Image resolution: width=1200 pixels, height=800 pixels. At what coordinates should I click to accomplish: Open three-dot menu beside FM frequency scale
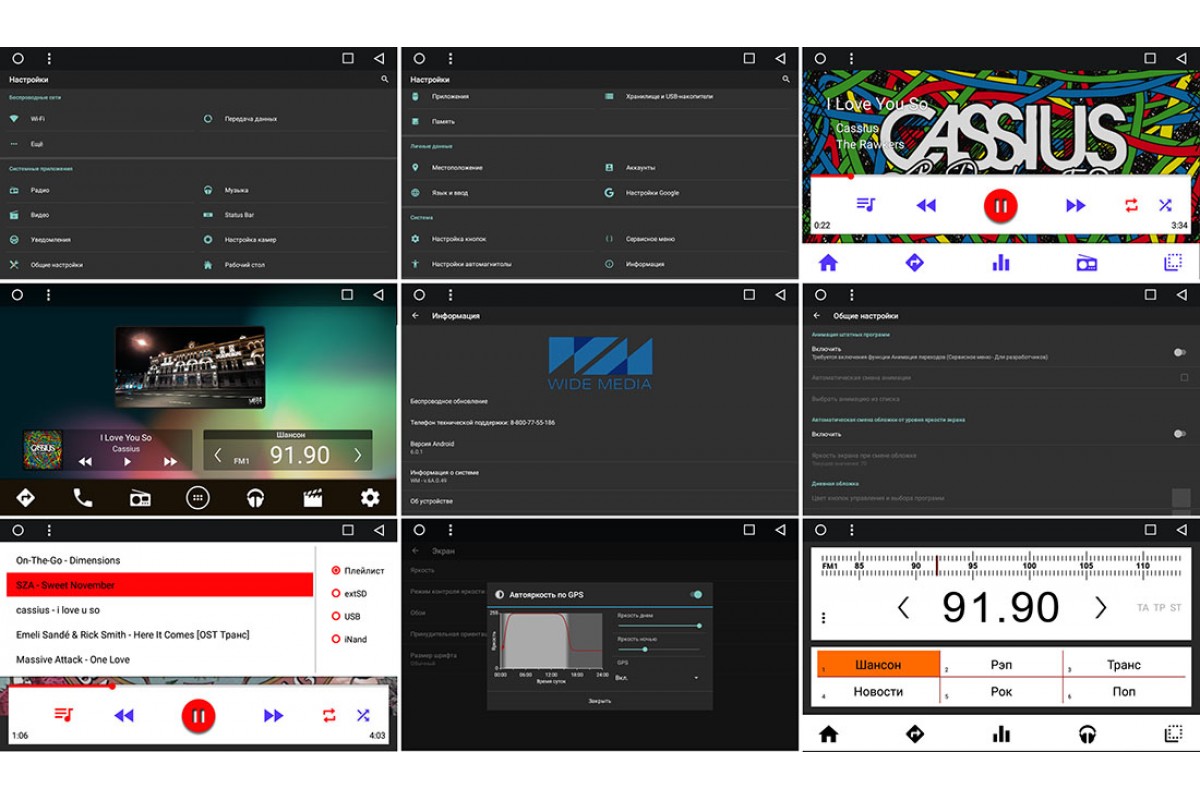(823, 618)
